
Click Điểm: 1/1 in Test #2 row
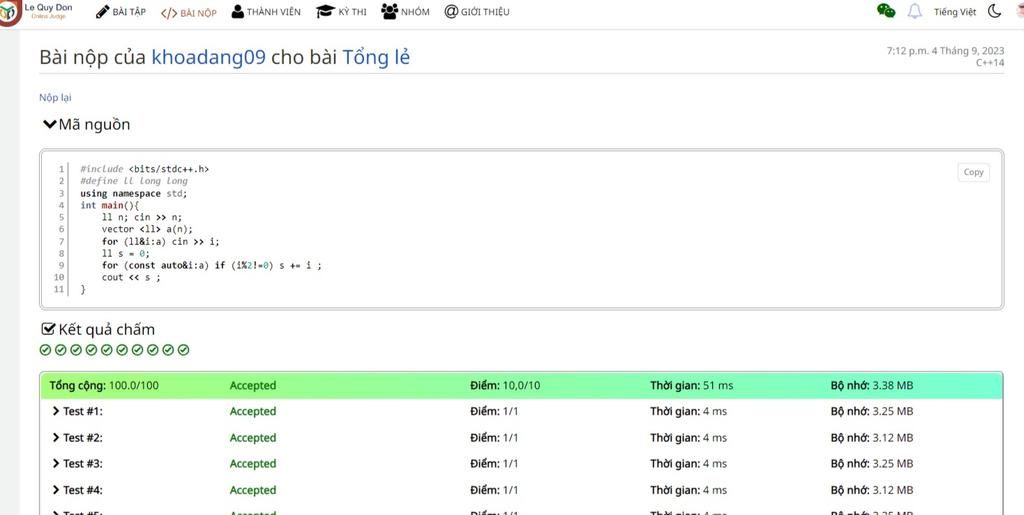coord(494,437)
